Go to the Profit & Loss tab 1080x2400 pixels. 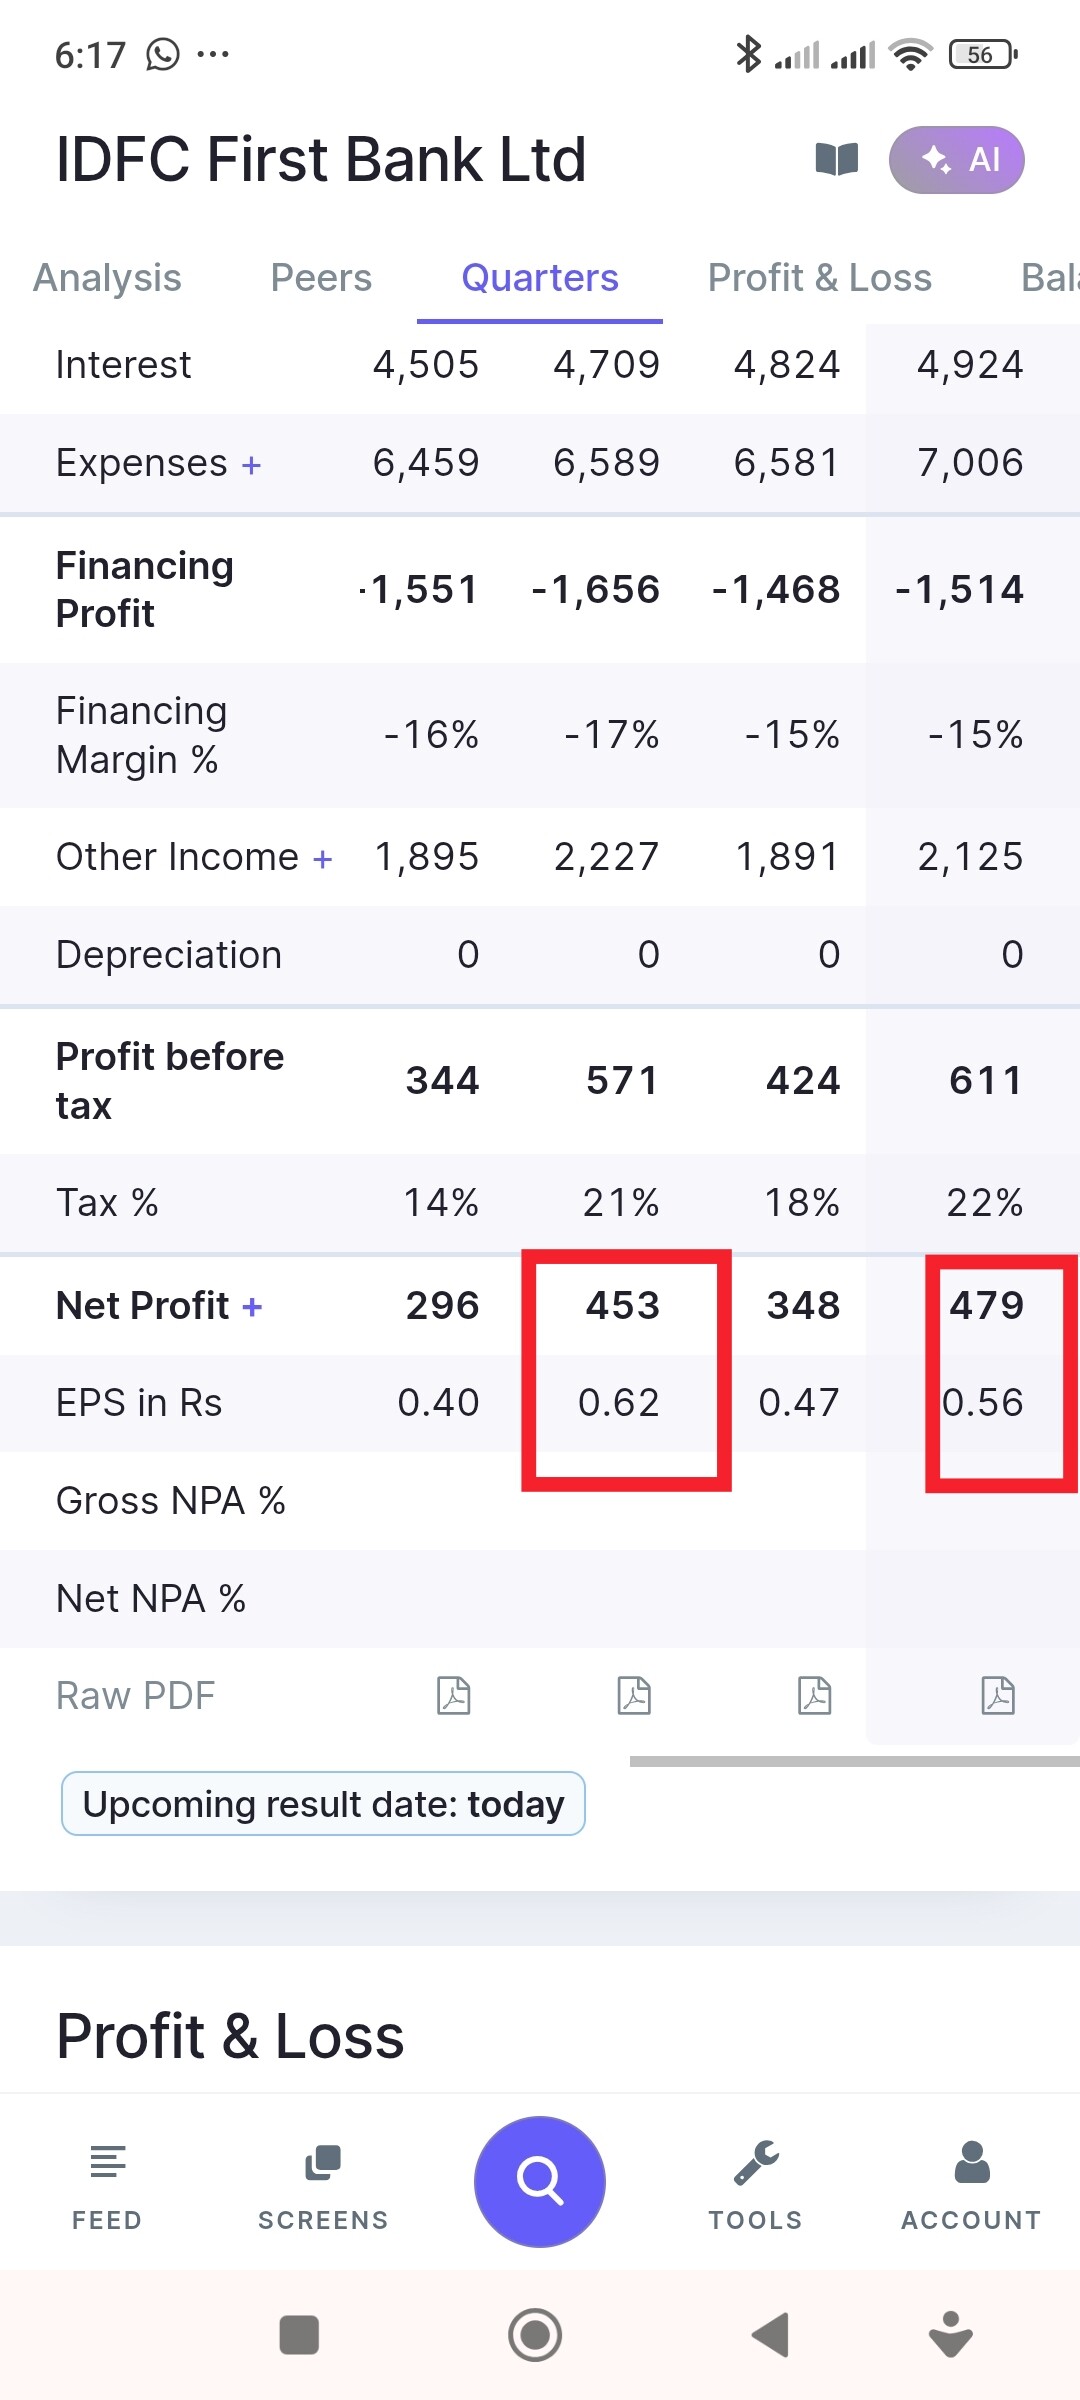point(819,278)
